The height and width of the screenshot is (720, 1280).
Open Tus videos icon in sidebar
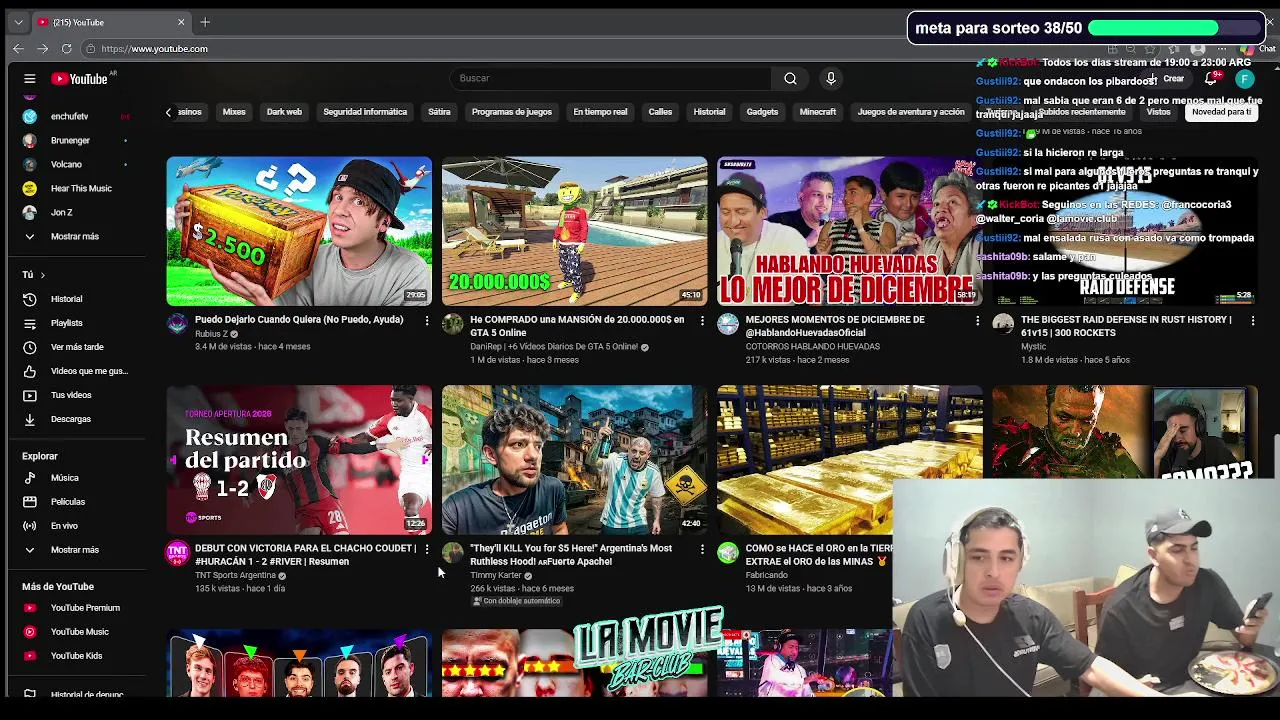pyautogui.click(x=30, y=395)
